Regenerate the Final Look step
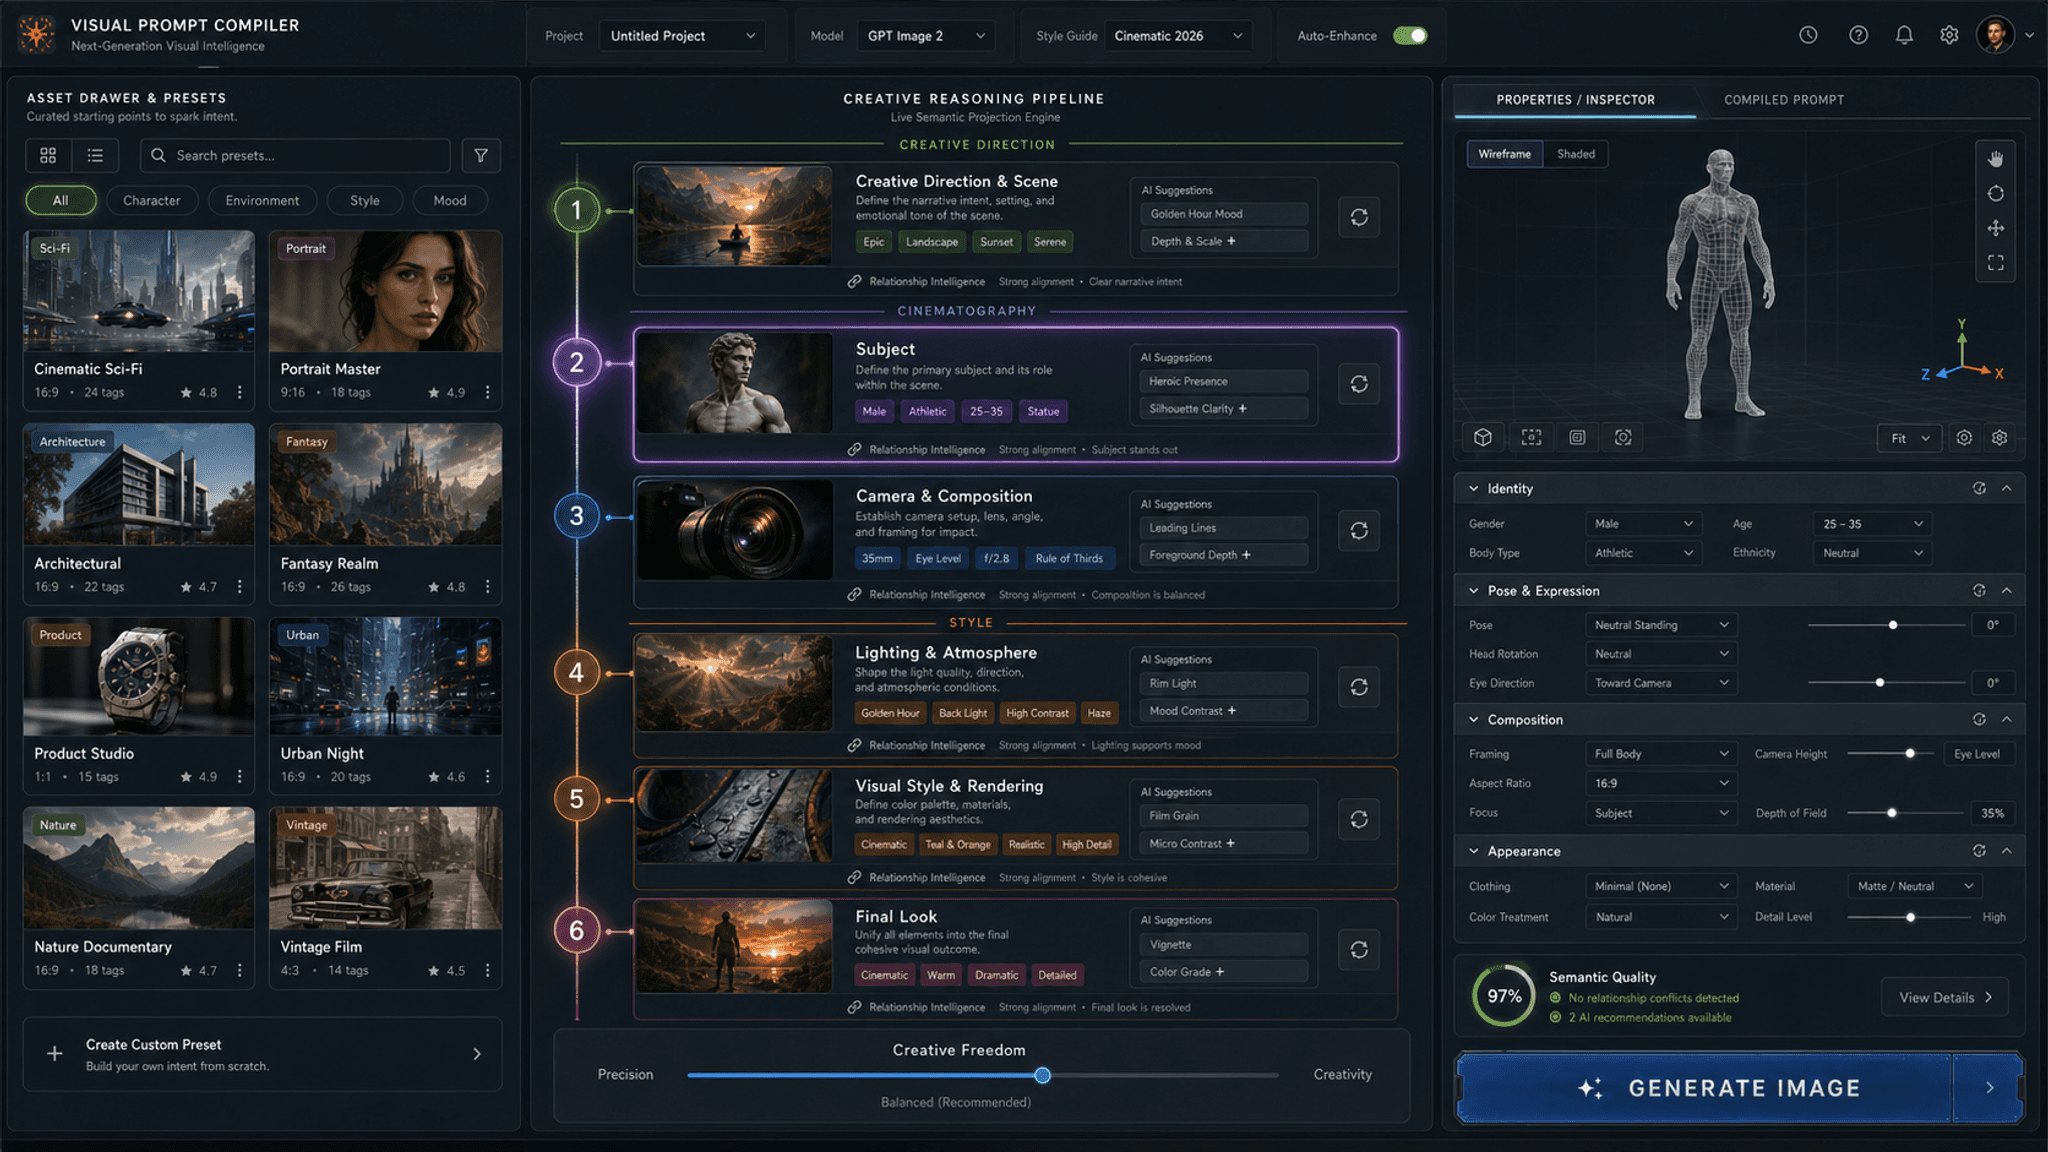Viewport: 2048px width, 1152px height. coord(1359,950)
